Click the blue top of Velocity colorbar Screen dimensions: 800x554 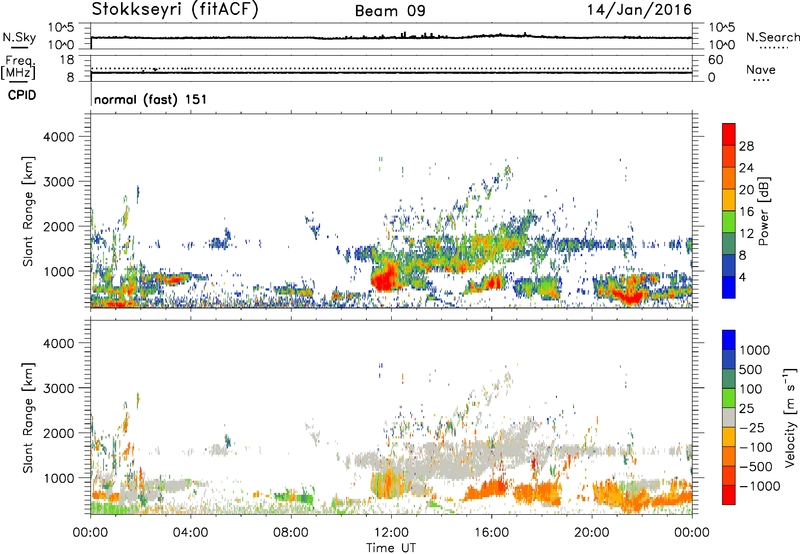[x=729, y=340]
